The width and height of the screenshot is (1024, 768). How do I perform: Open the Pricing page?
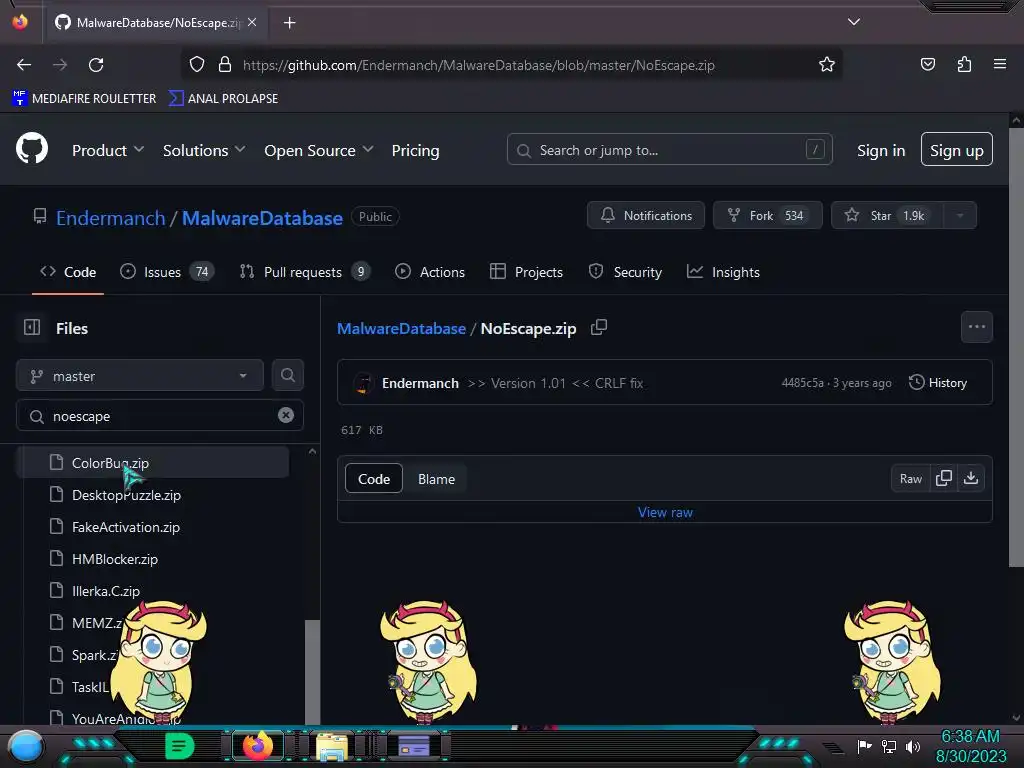pyautogui.click(x=415, y=150)
